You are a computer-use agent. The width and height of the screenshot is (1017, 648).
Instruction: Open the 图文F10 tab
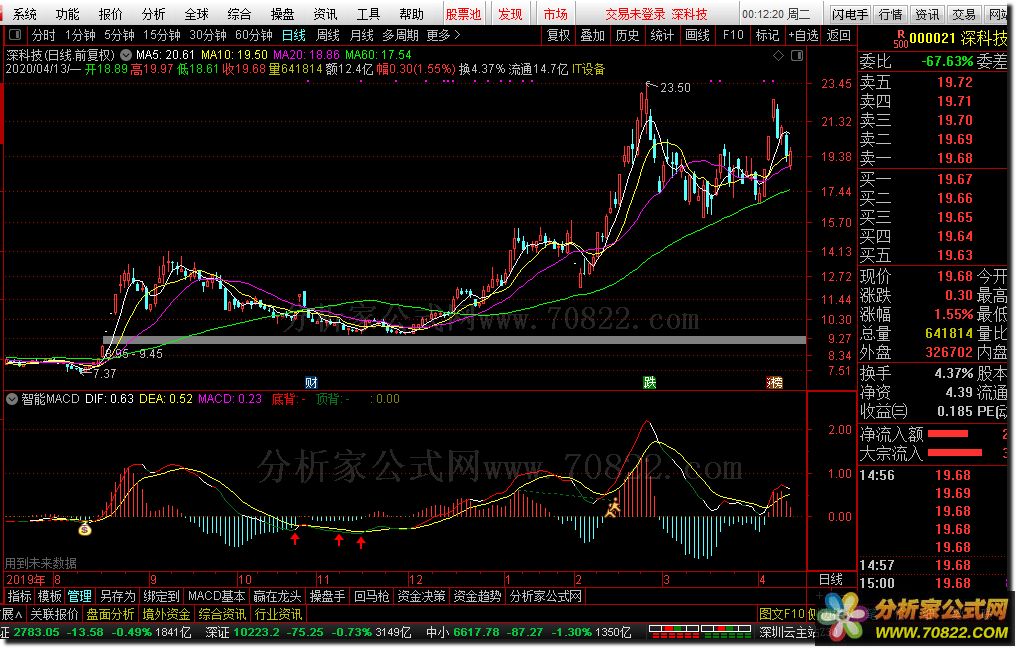[782, 614]
